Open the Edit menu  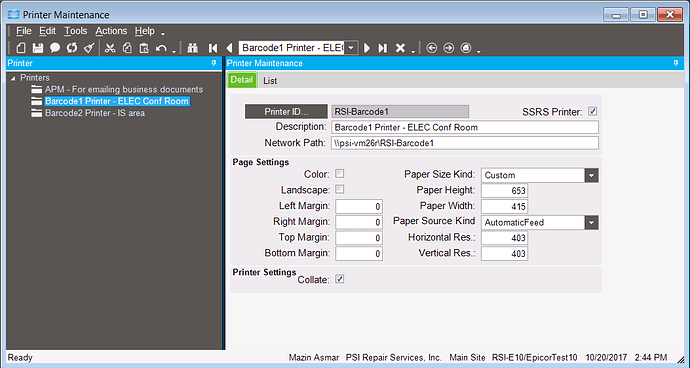(x=47, y=31)
